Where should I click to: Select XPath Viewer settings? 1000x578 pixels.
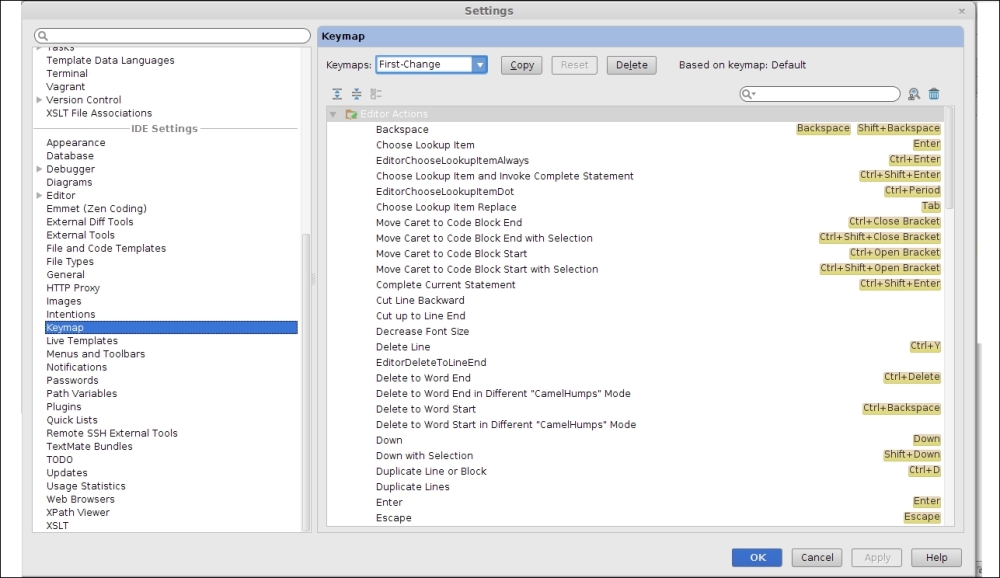click(77, 512)
